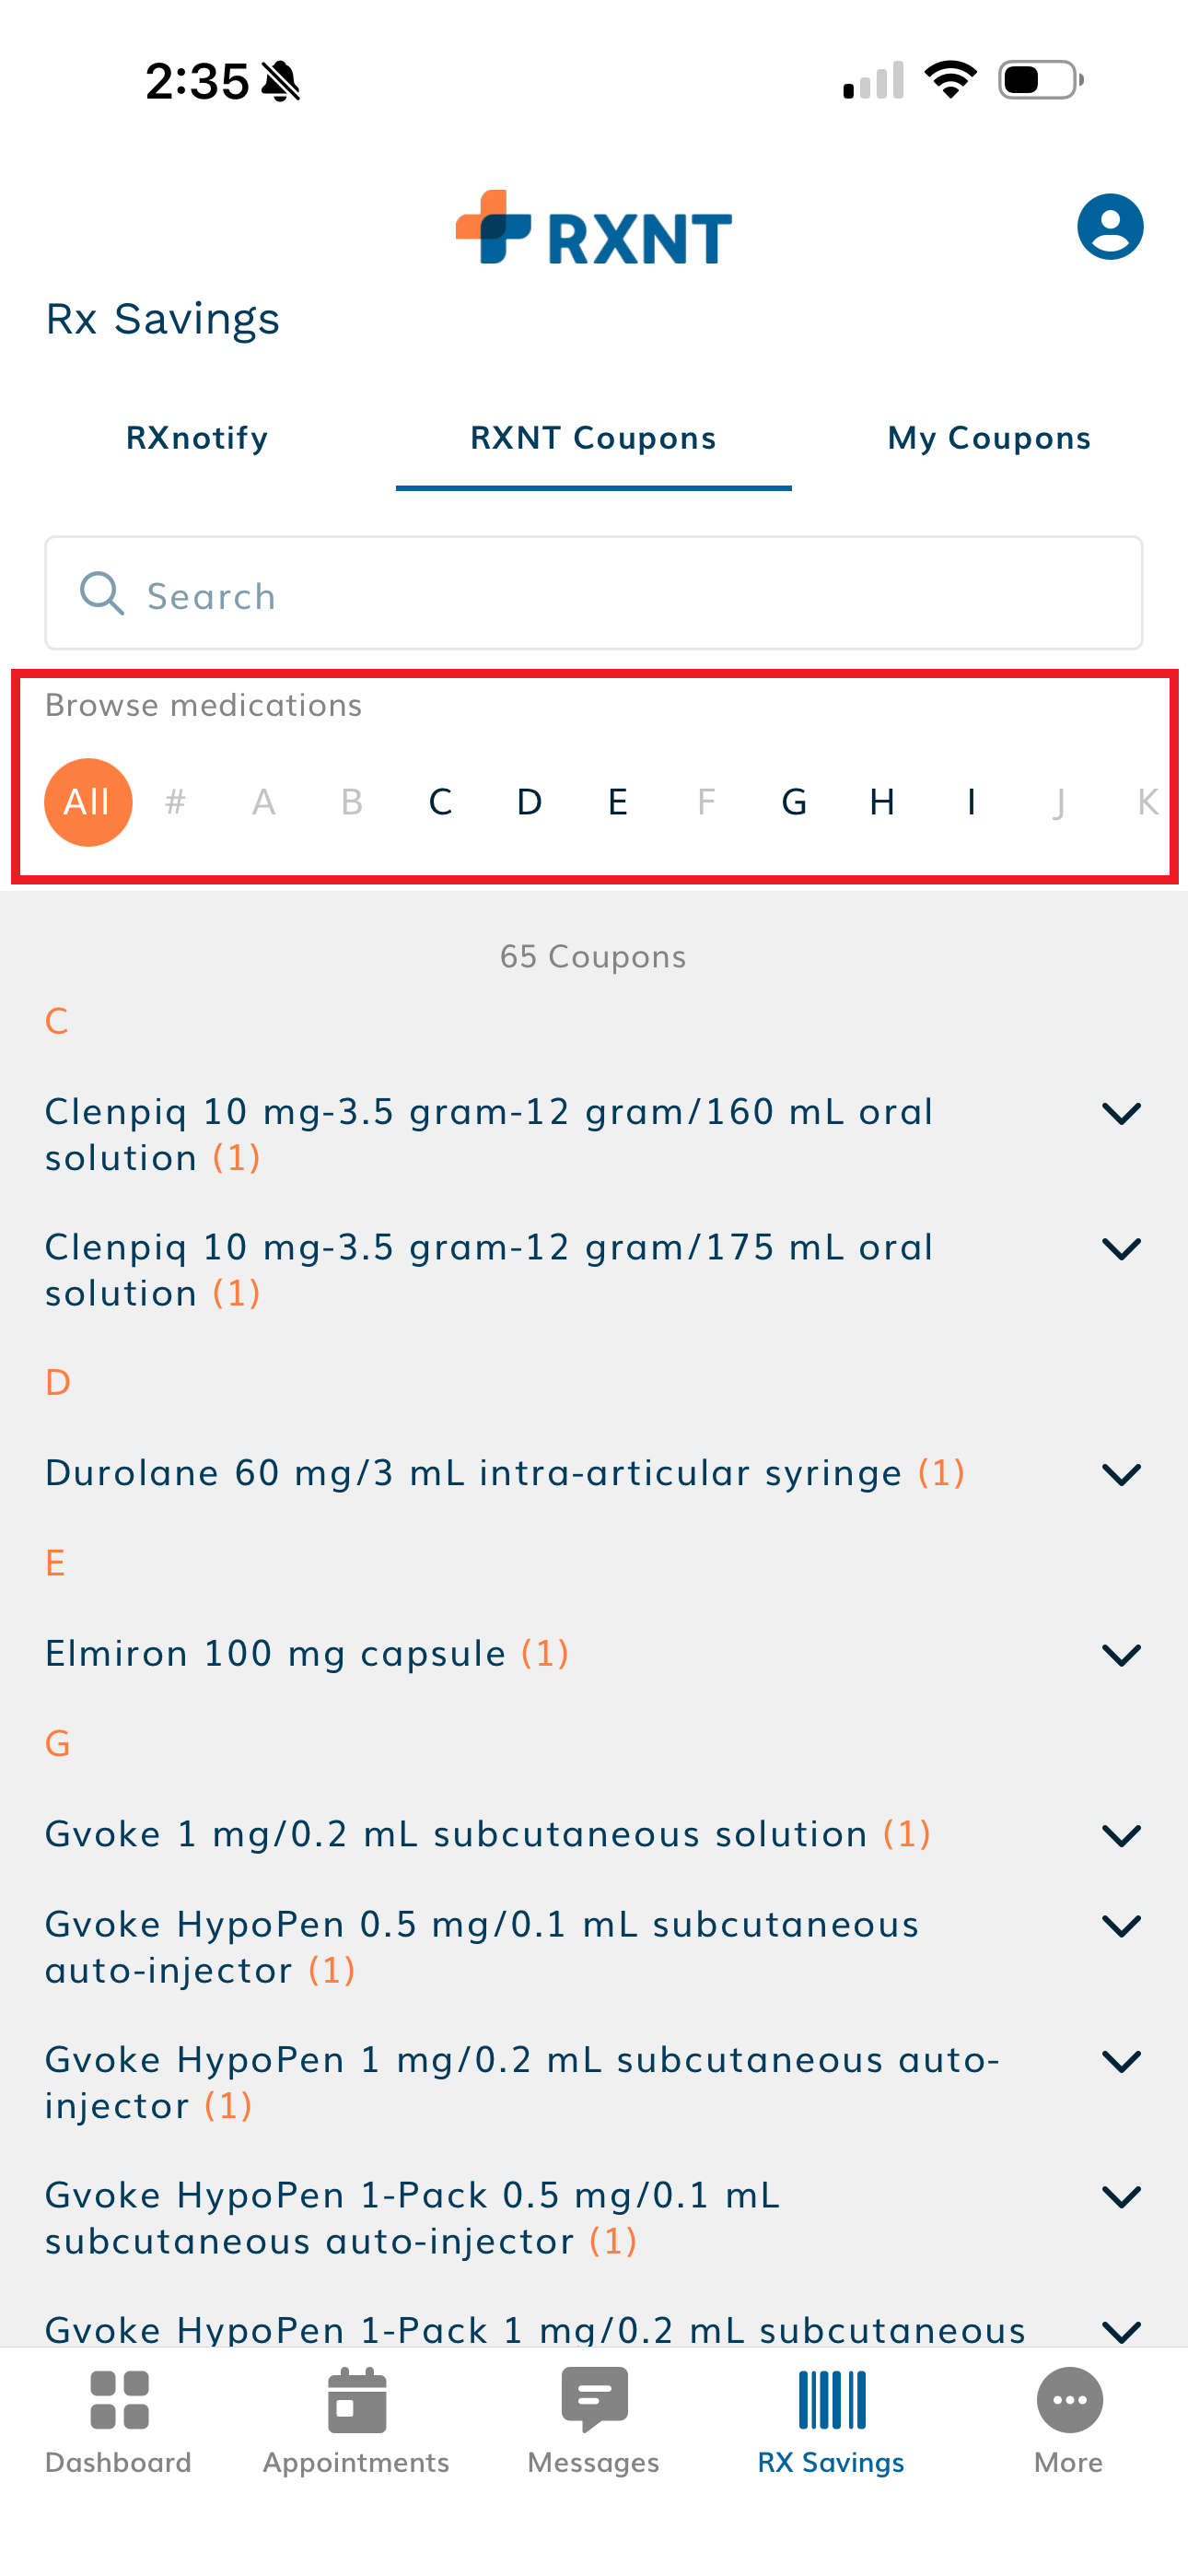Tap the search magnifier icon
This screenshot has height=2576, width=1188.
pos(102,594)
